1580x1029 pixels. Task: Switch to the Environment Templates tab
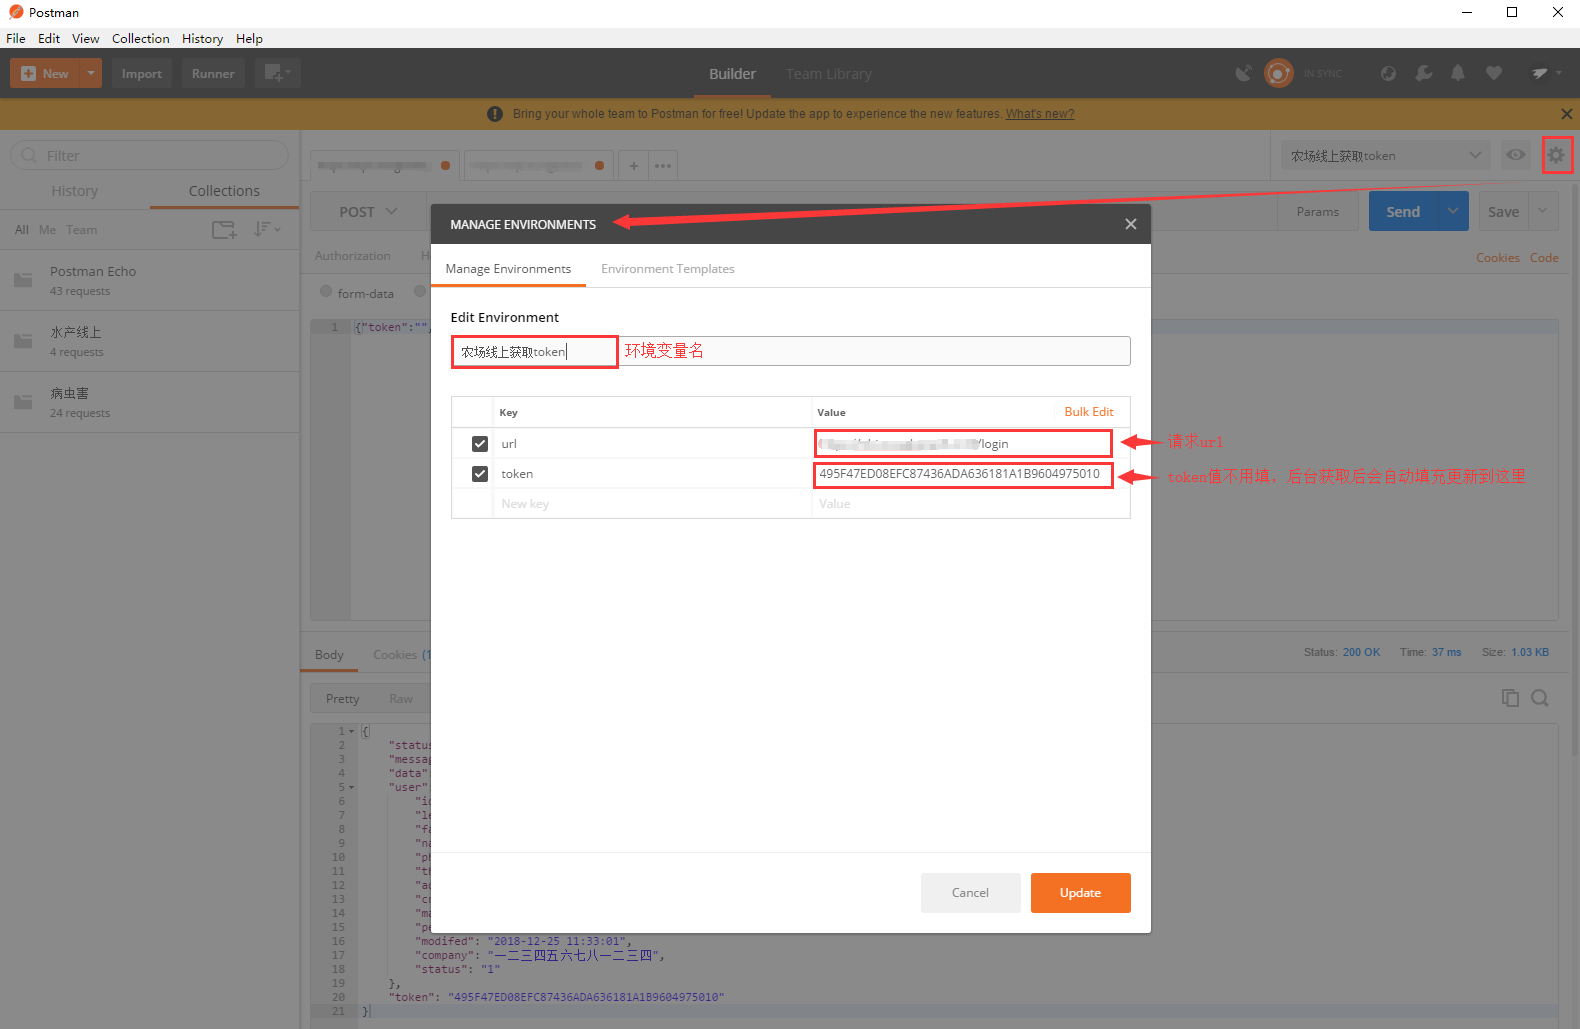pos(668,269)
